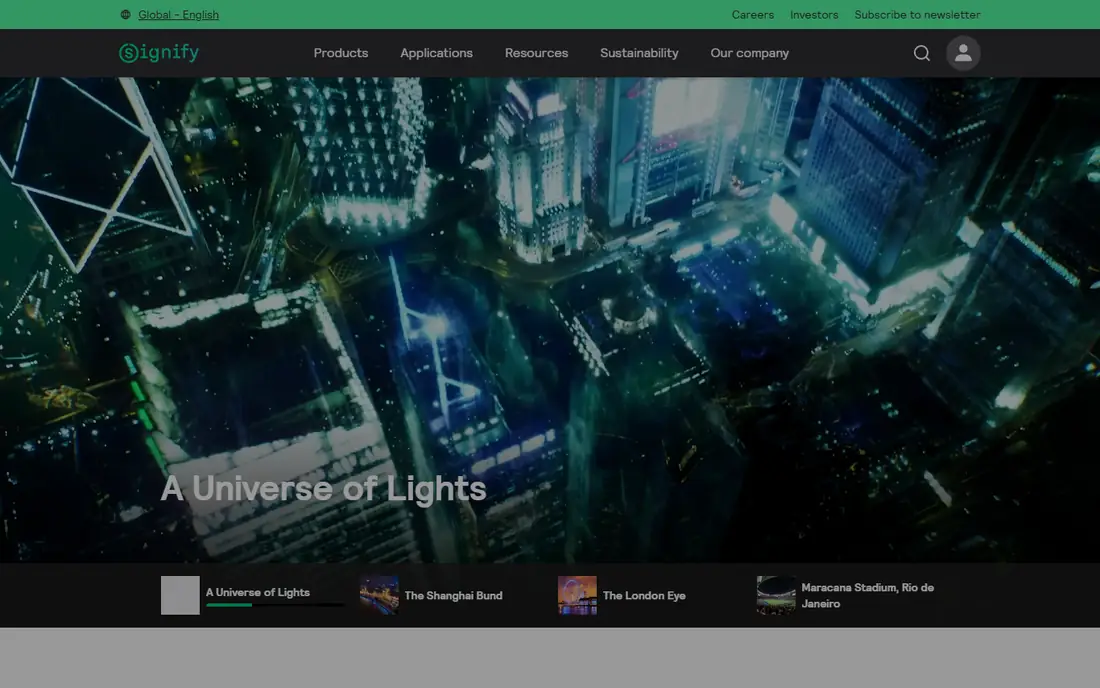Open the Global - English language link
1100x688 pixels.
tap(178, 15)
